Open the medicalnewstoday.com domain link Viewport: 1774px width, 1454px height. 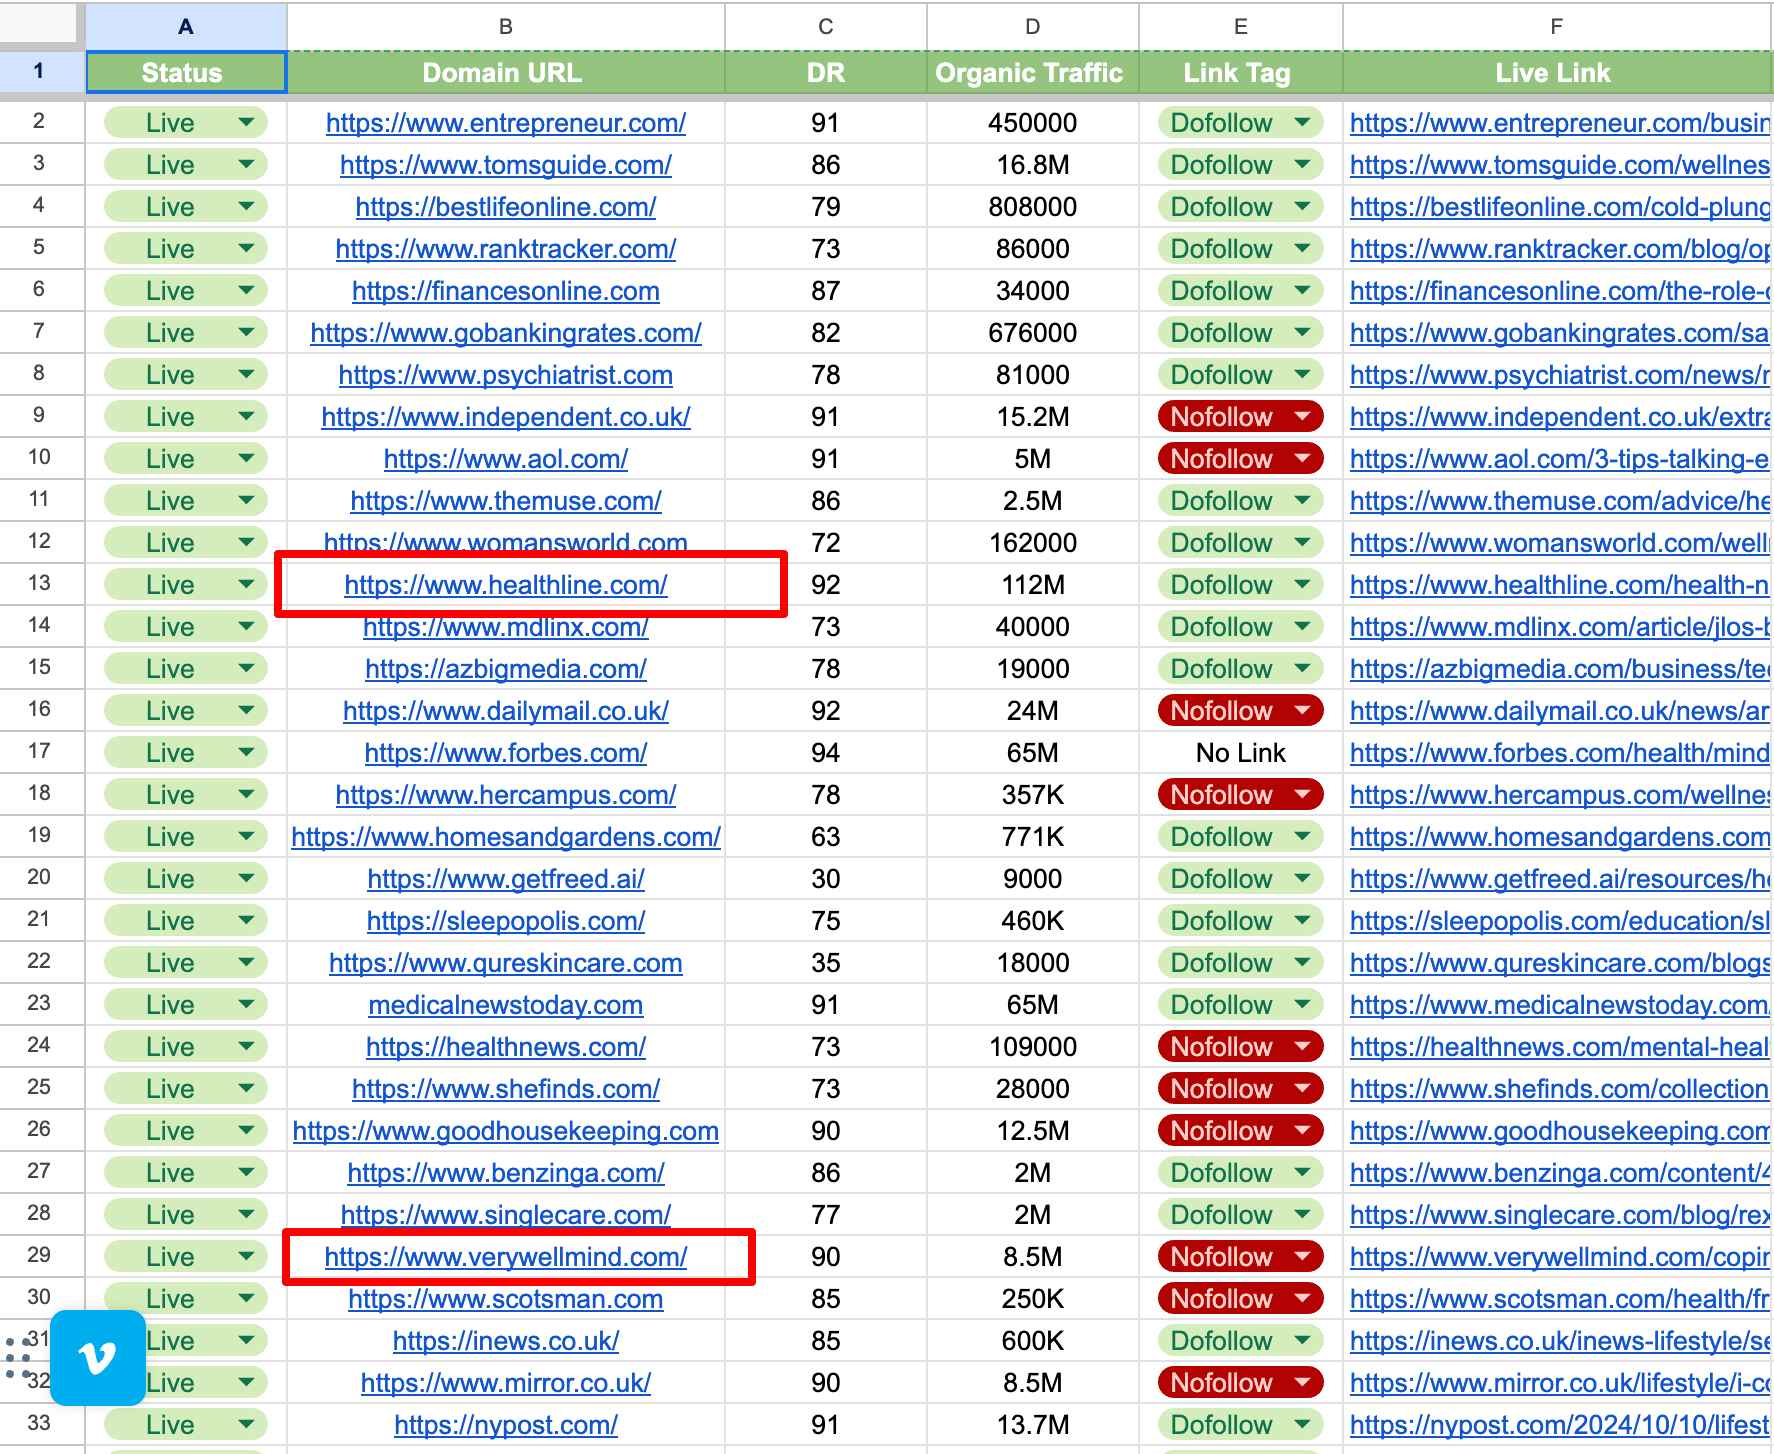point(506,1005)
